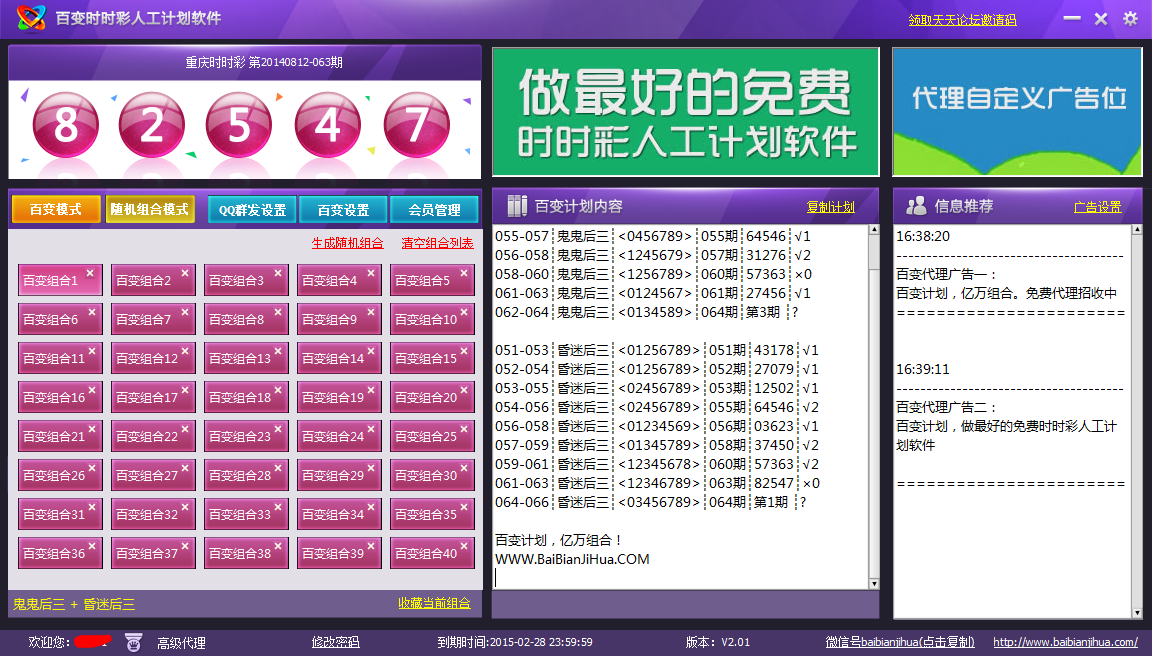Click 复制计划 link
This screenshot has width=1152, height=656.
pos(831,207)
